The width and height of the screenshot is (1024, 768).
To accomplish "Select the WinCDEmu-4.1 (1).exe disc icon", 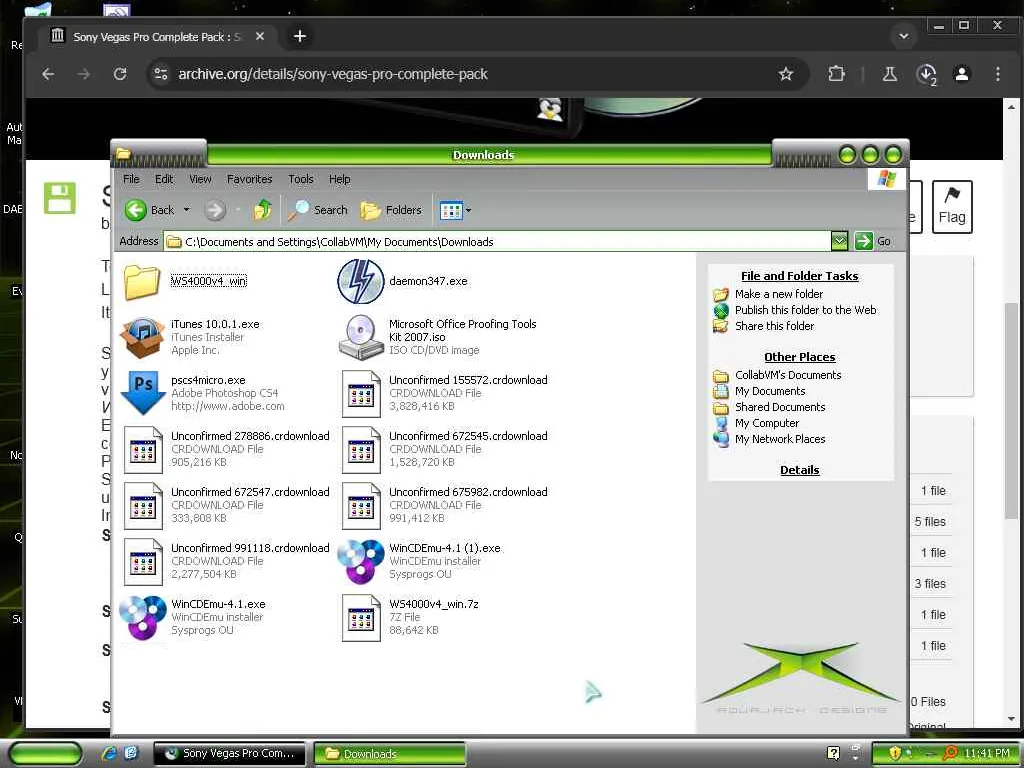I will (360, 561).
